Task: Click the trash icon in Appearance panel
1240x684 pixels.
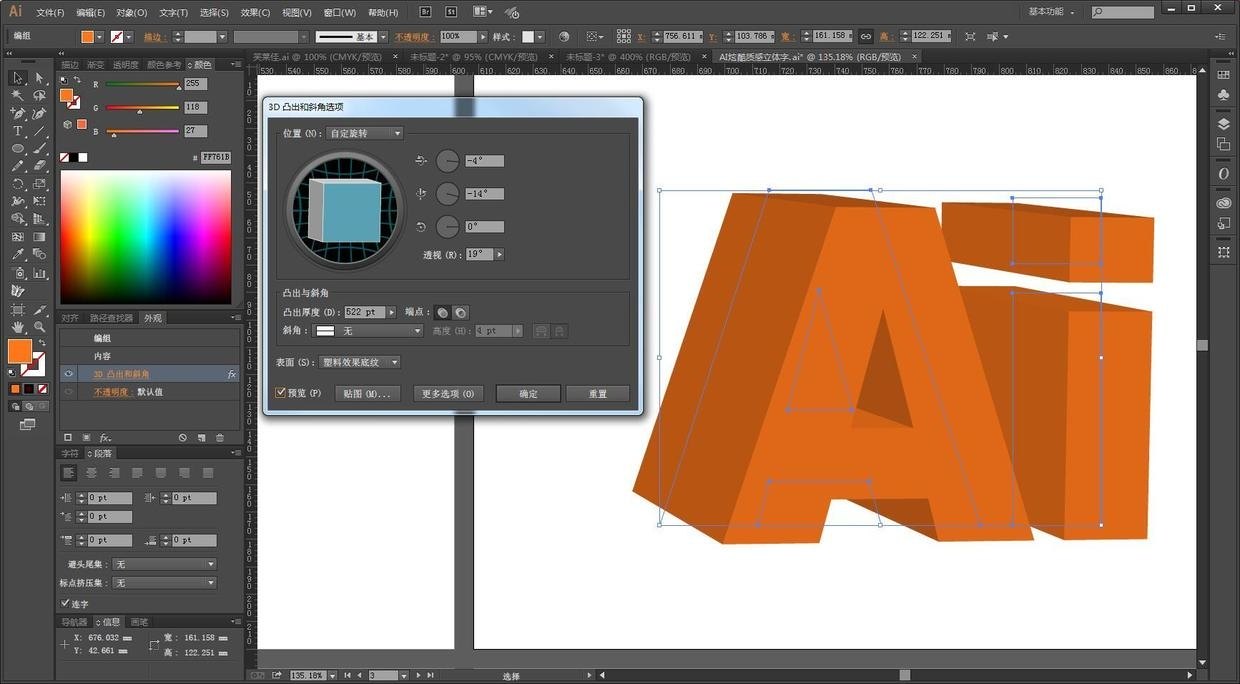Action: [220, 438]
